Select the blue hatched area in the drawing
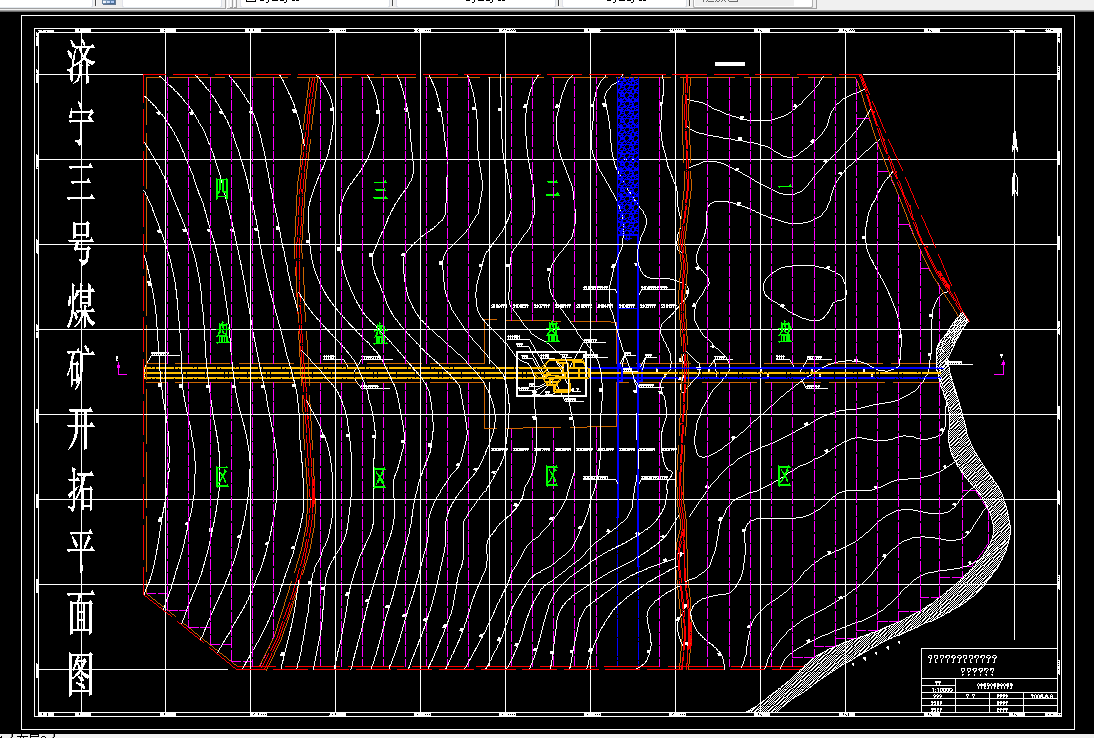This screenshot has width=1094, height=738. [628, 158]
